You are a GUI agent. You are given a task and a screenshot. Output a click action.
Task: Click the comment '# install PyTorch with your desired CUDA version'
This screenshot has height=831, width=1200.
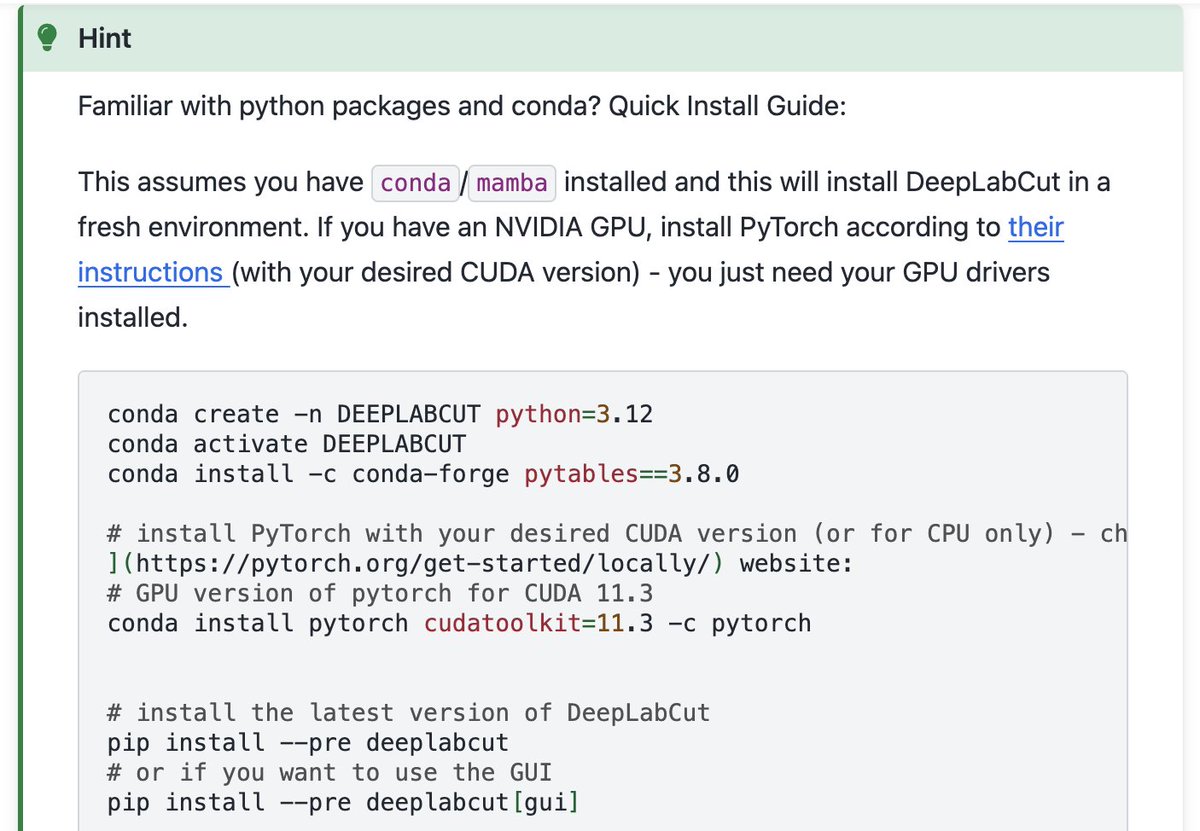452,534
